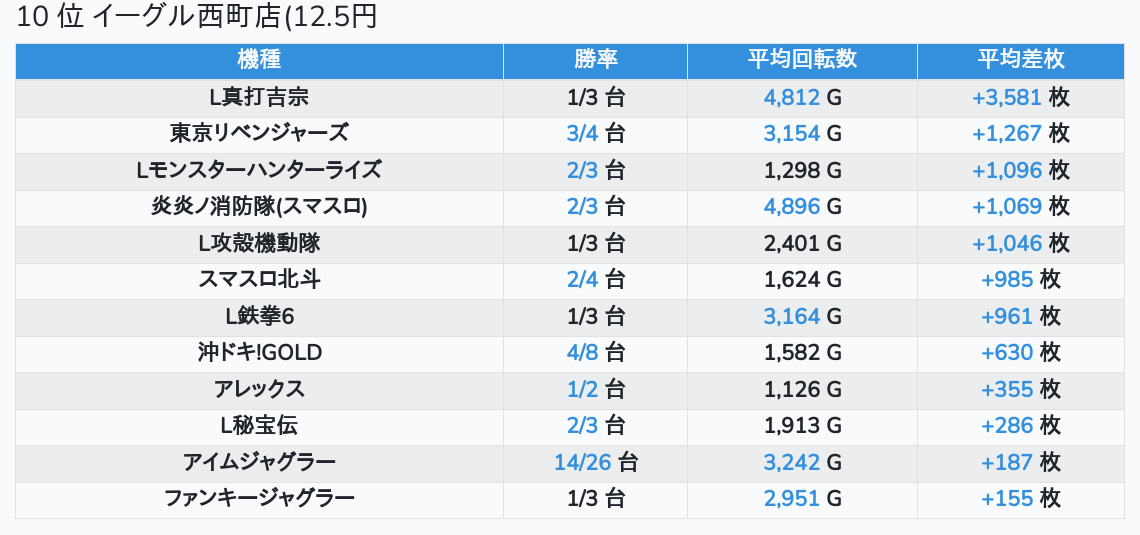Screen dimensions: 1140x535
Task: Select L攻殻機動隊 machine name
Action: 259,243
